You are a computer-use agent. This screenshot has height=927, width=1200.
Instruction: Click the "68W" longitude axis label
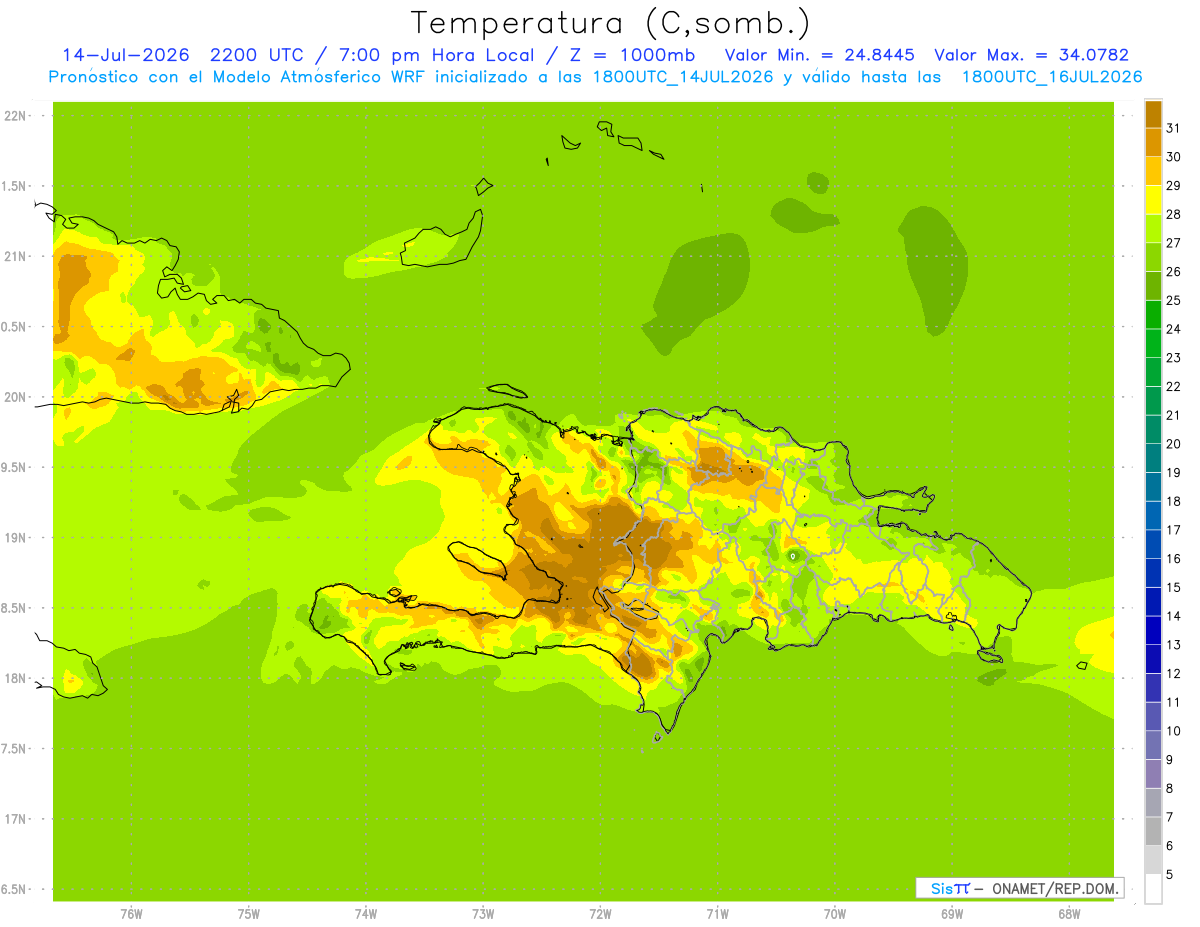(1069, 914)
